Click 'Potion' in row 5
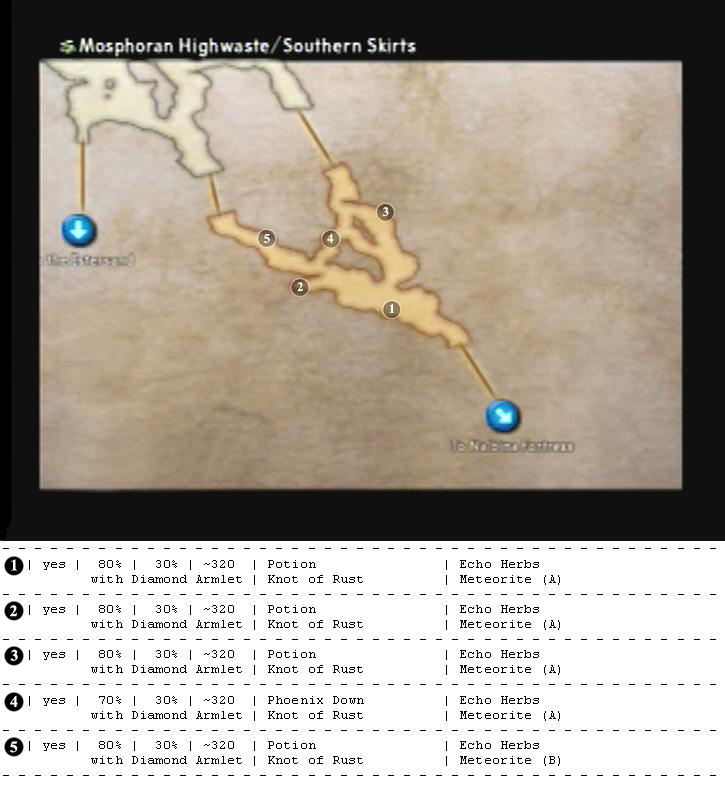Image resolution: width=725 pixels, height=786 pixels. click(292, 745)
